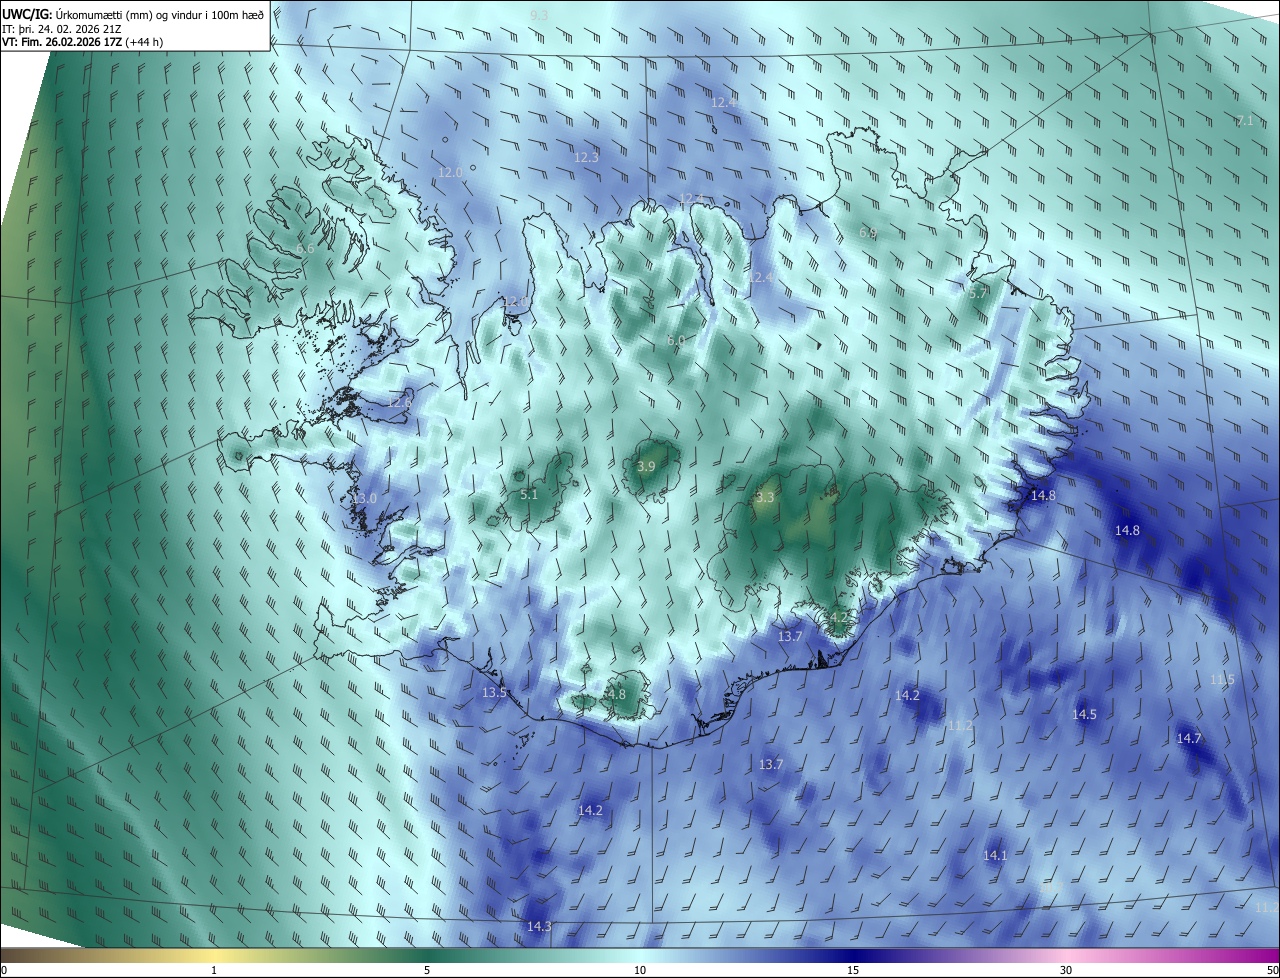The width and height of the screenshot is (1280, 978).
Task: Click the 3.9 value on the glacier
Action: [646, 466]
